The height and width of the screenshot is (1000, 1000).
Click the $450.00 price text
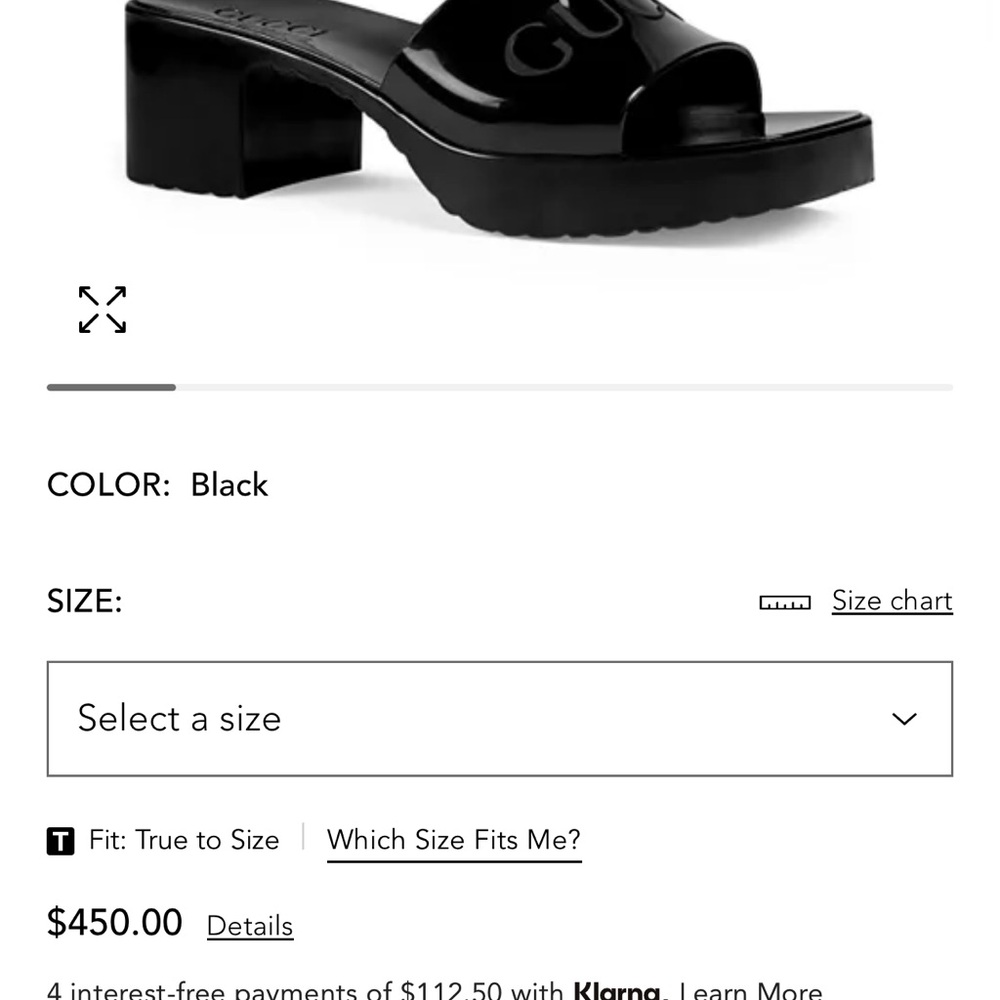(113, 922)
